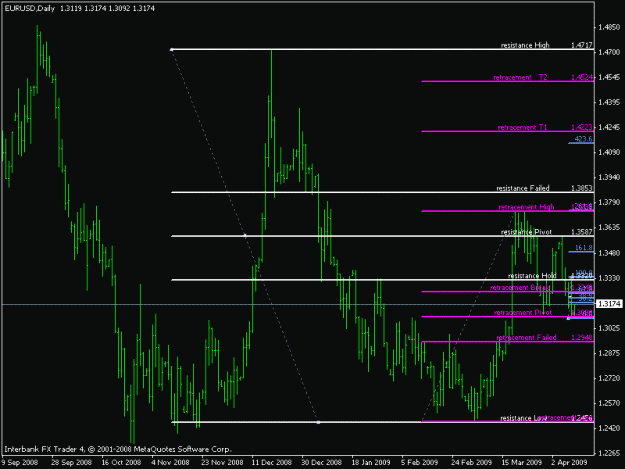Click the '28 Sep 2008' date label
Viewport: 625px width, 469px height.
coord(71,462)
